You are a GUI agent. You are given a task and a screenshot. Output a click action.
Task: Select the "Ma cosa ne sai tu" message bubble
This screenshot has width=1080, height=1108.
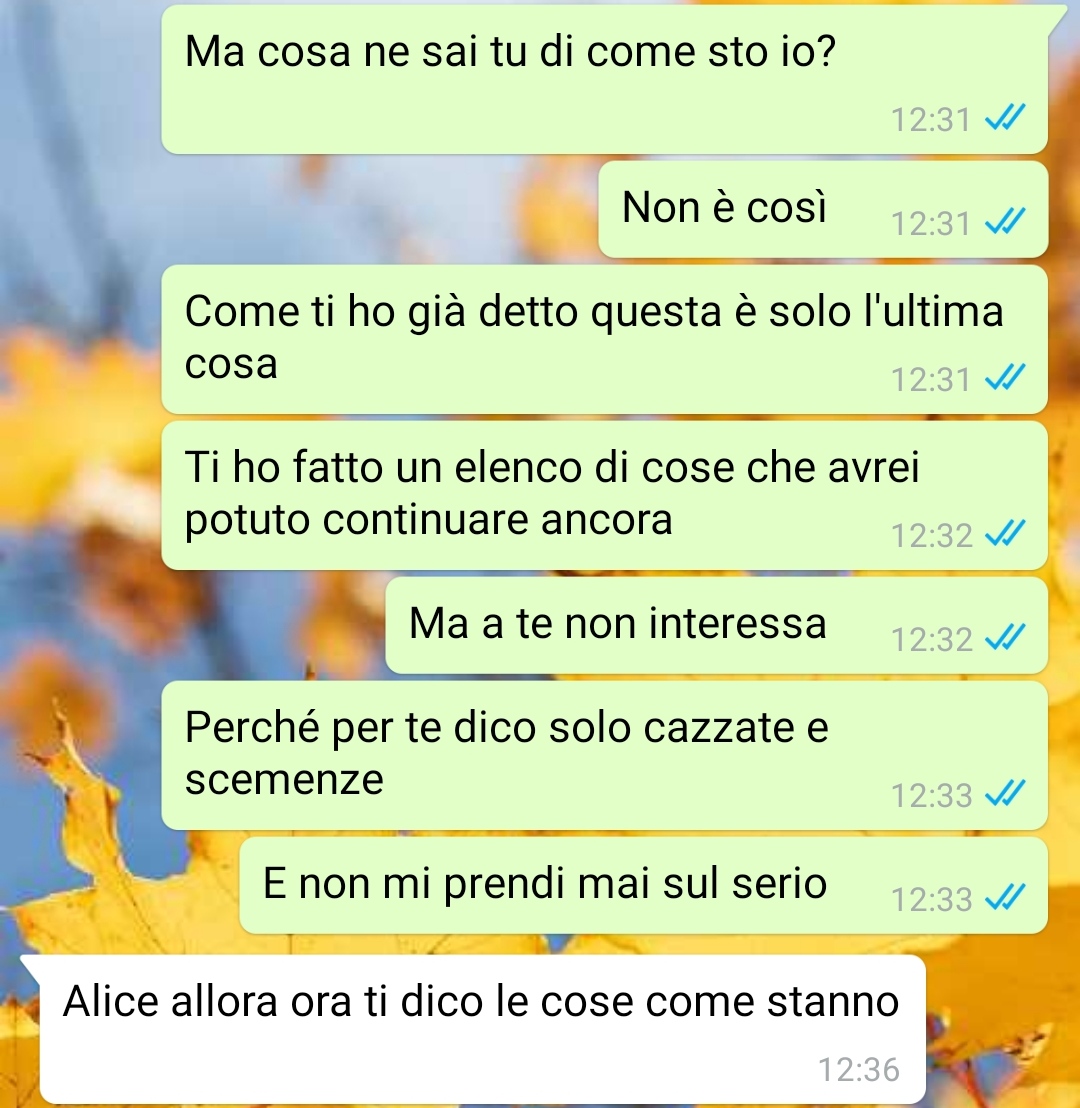click(604, 79)
